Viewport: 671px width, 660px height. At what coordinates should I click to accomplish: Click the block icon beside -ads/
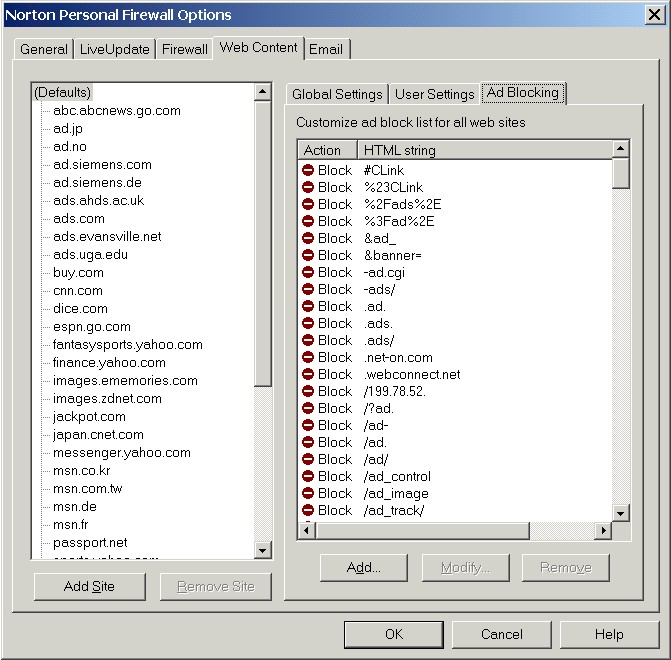click(308, 289)
